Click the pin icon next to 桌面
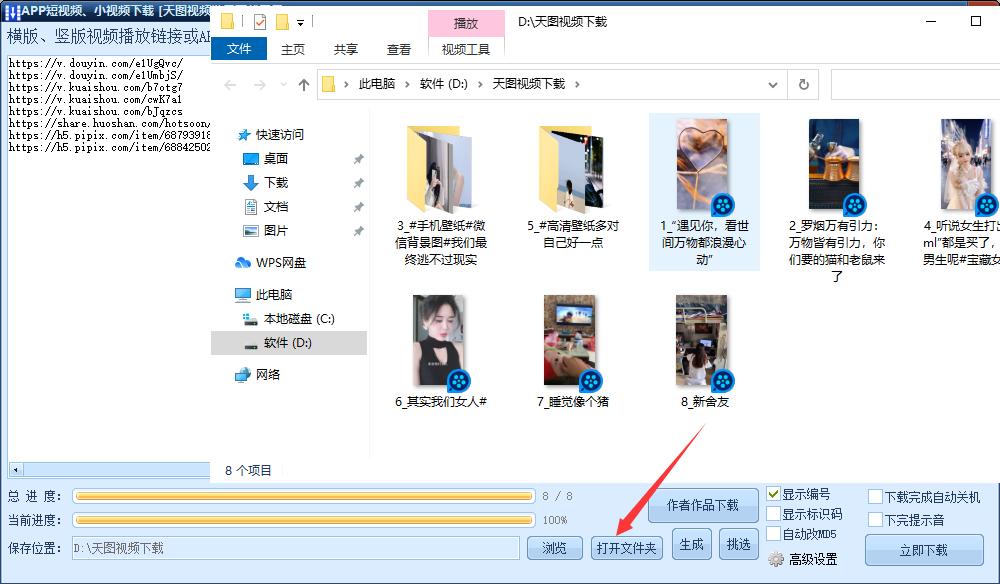 (357, 158)
